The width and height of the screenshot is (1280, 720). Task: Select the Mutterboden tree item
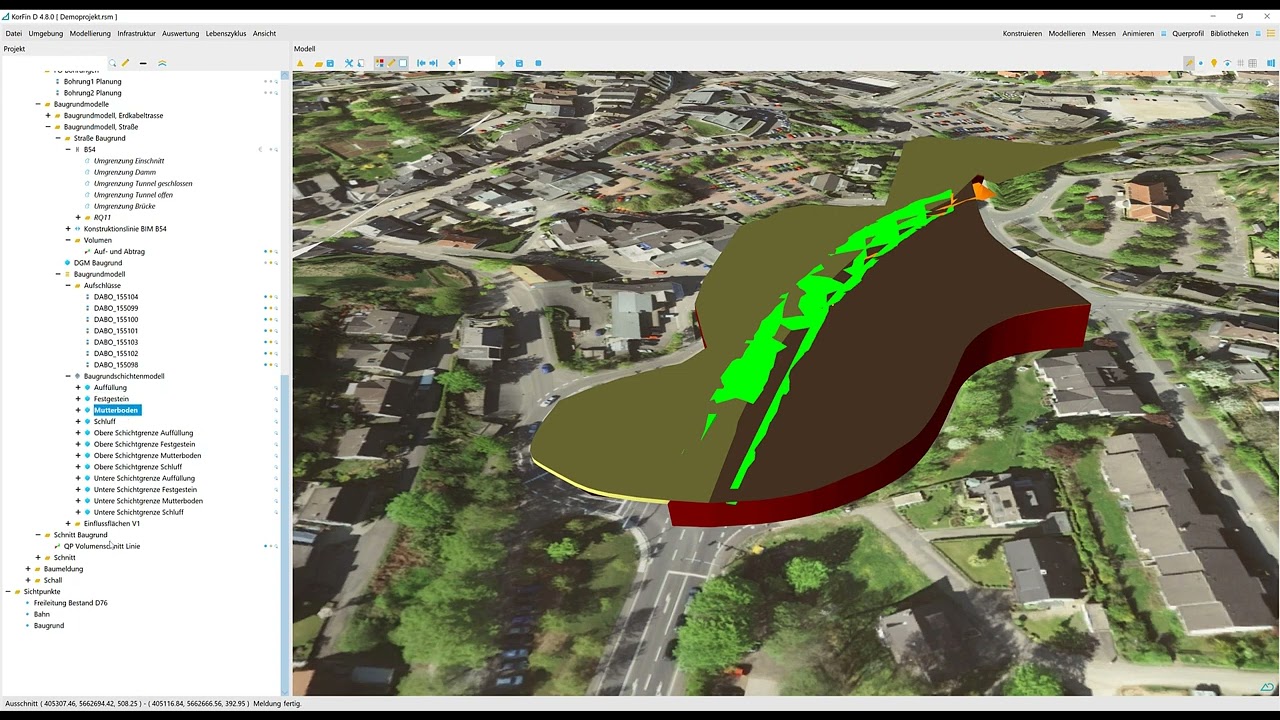[x=116, y=410]
